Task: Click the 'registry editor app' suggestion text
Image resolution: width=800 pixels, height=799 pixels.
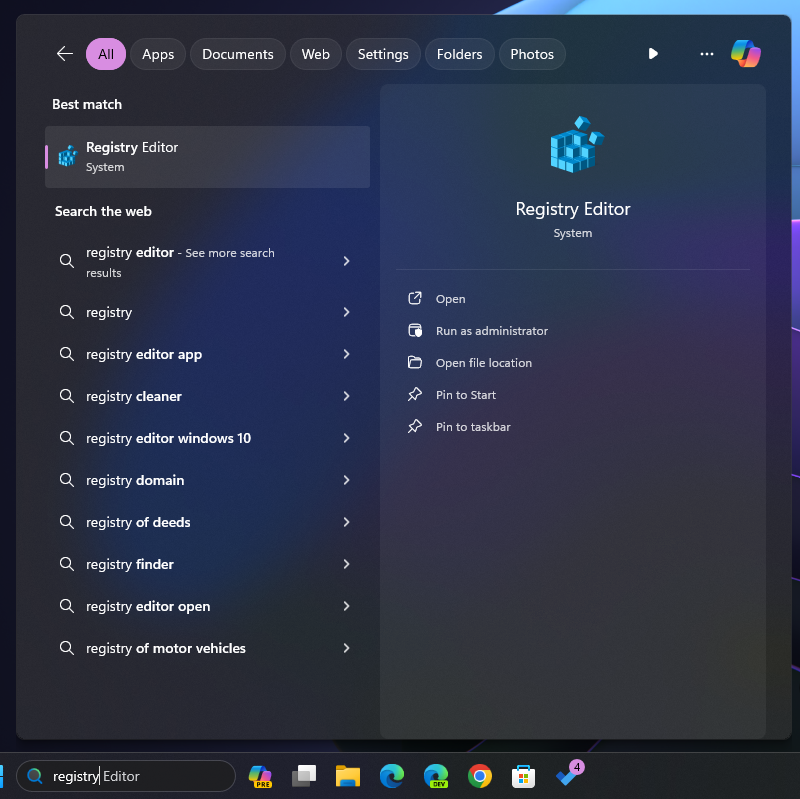Action: tap(144, 354)
